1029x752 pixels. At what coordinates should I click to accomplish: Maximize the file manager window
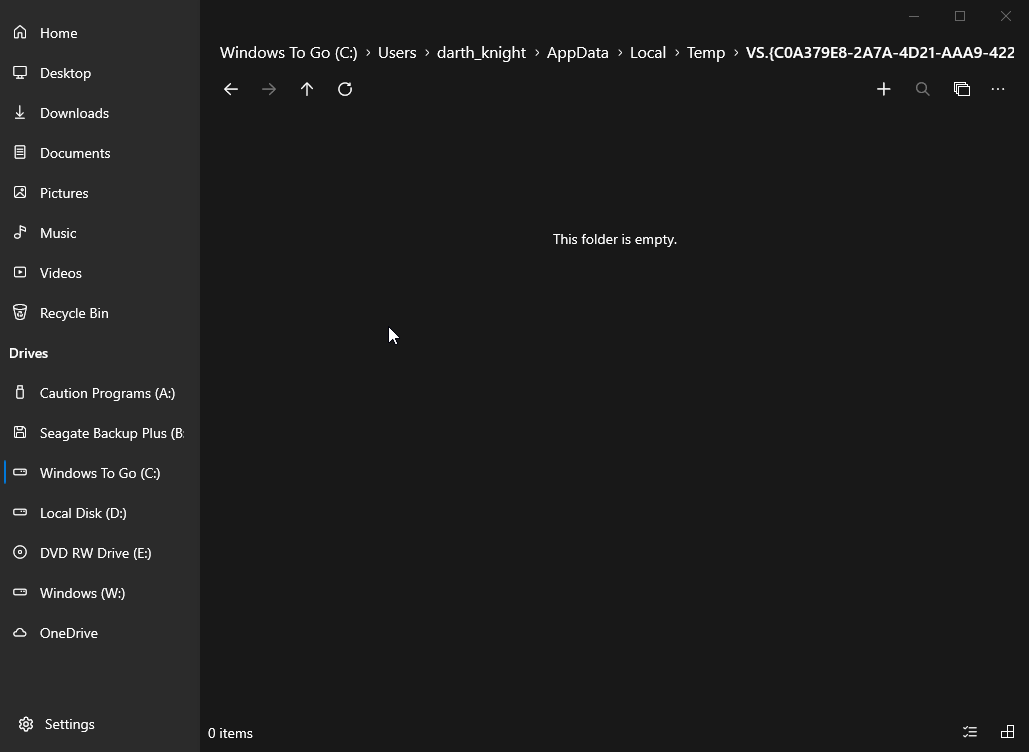pyautogui.click(x=960, y=16)
